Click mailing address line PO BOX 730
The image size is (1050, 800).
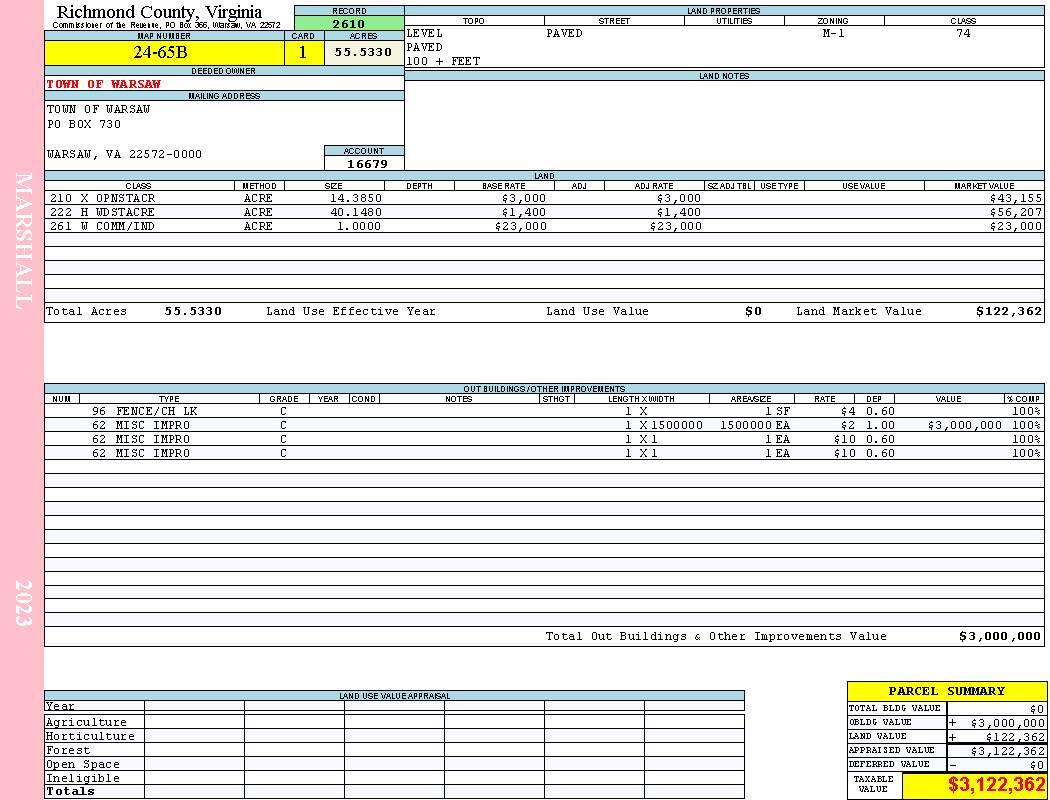tap(84, 125)
